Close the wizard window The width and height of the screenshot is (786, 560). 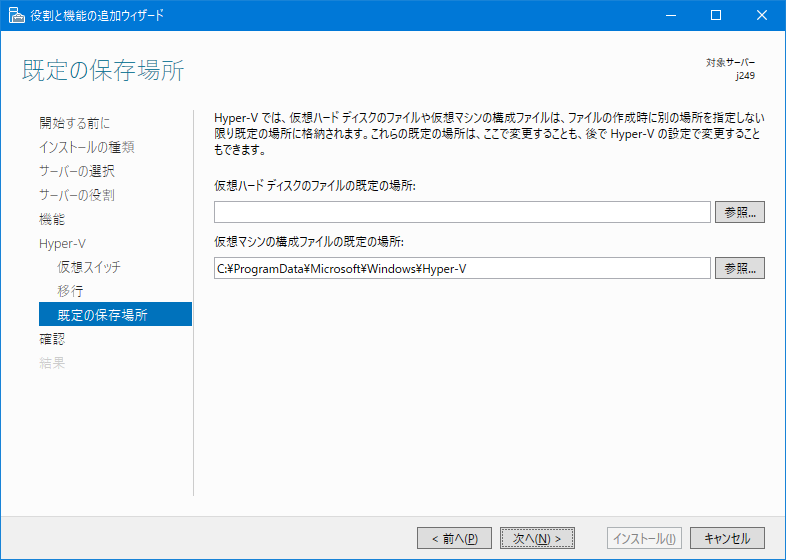(x=762, y=15)
